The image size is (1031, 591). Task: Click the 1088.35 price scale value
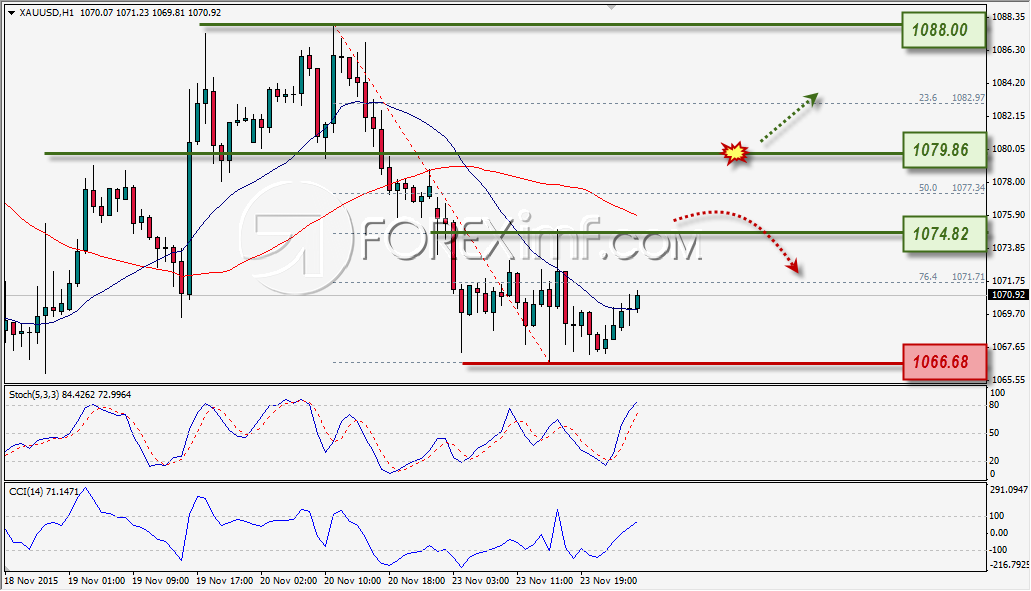(1009, 16)
